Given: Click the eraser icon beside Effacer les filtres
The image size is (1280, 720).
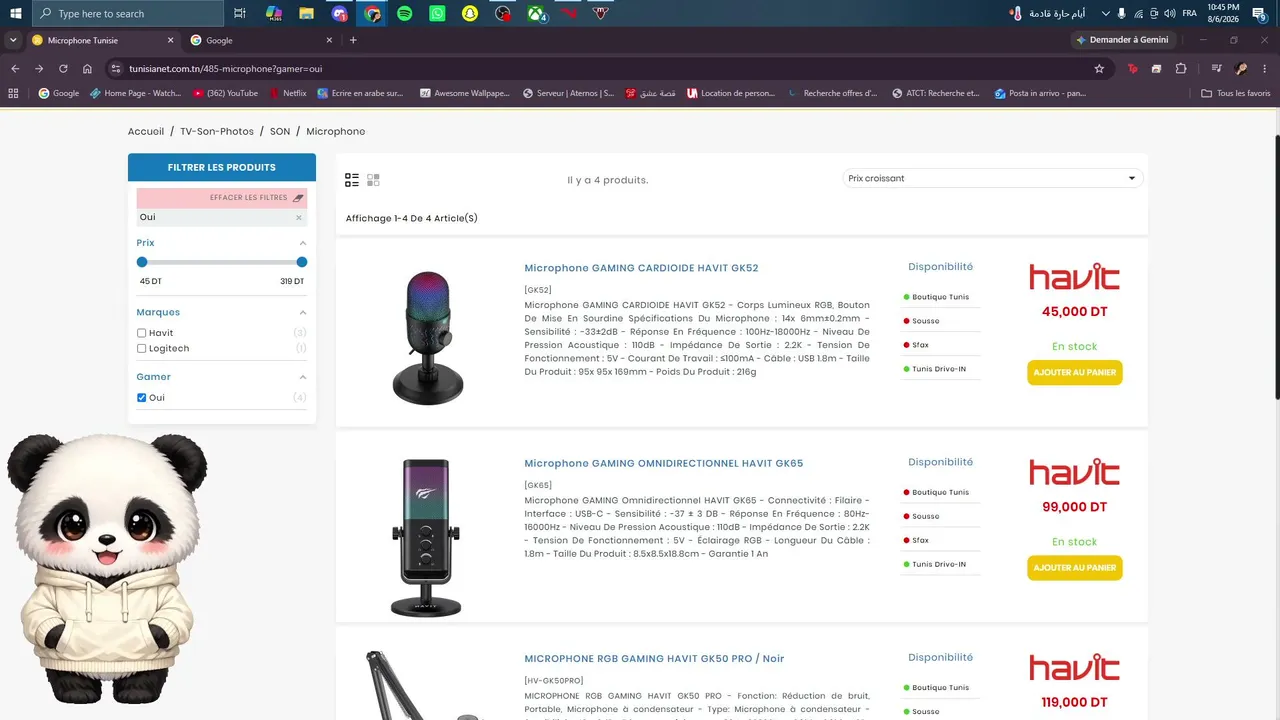Looking at the screenshot, I should click(x=298, y=198).
